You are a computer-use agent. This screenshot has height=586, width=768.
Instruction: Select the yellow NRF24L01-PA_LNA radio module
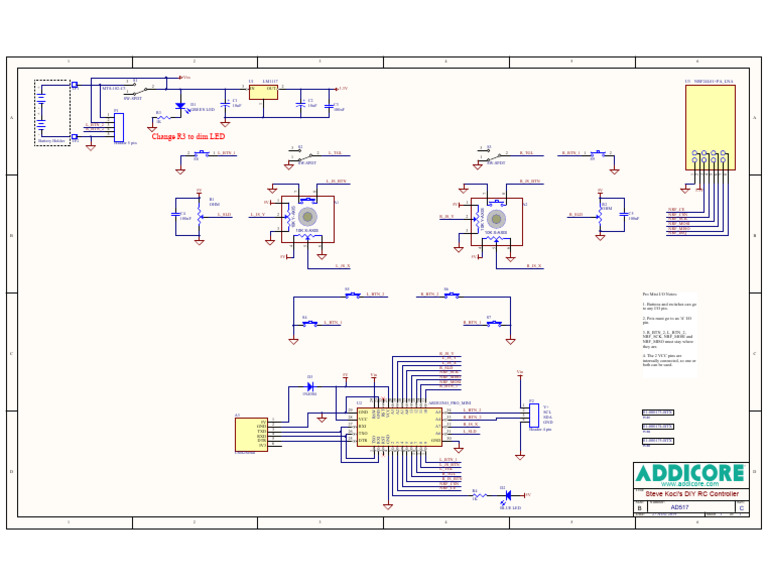(710, 127)
